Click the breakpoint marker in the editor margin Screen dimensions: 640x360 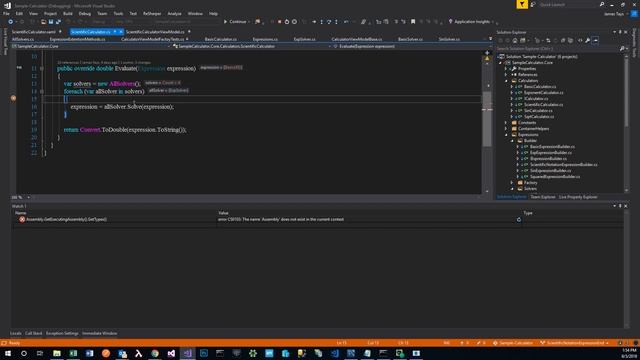coord(13,98)
